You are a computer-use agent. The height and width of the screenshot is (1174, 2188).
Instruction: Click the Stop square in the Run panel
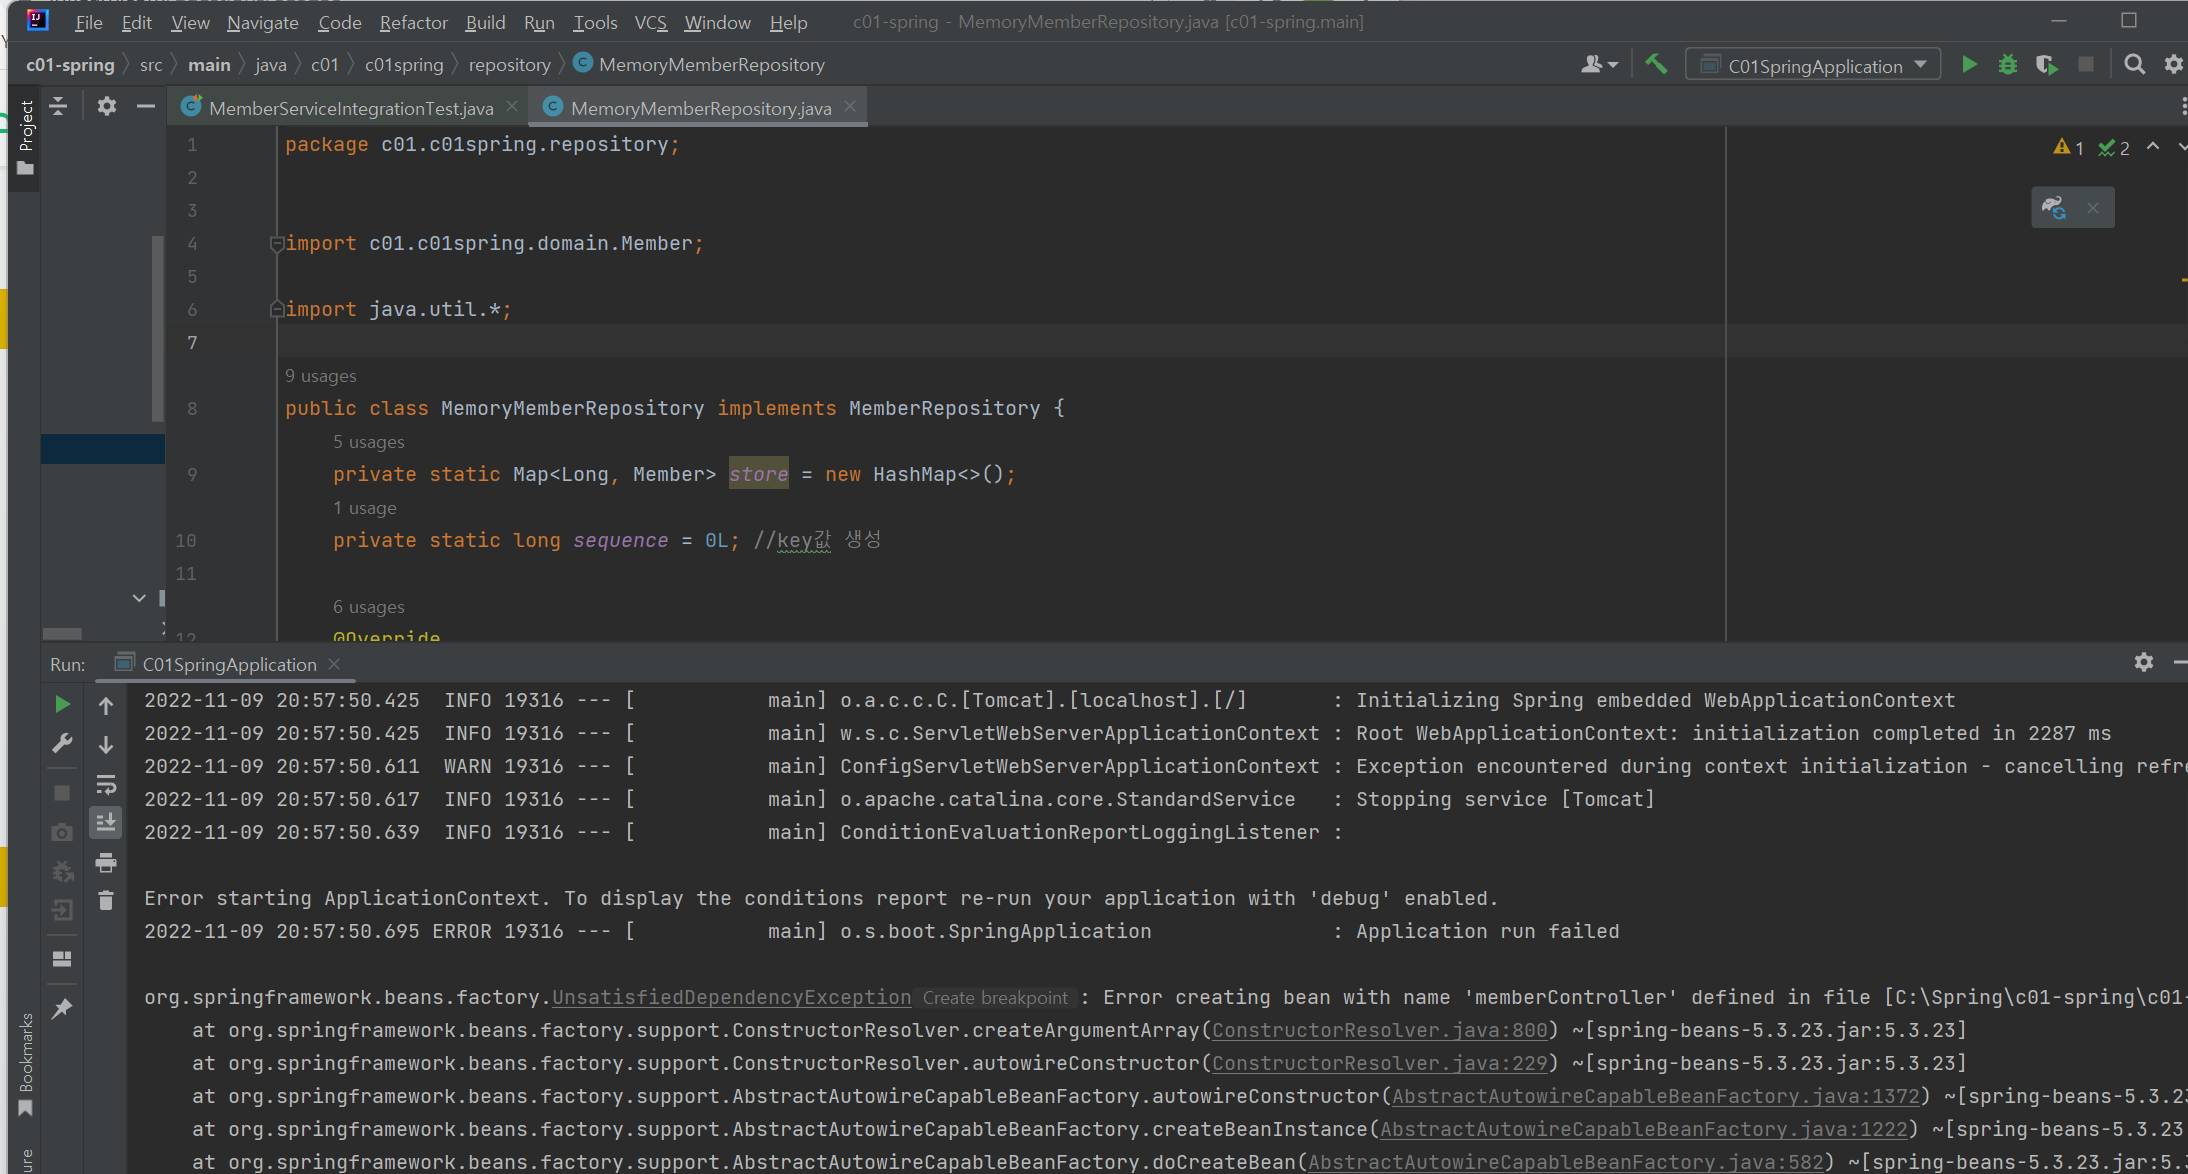tap(62, 793)
